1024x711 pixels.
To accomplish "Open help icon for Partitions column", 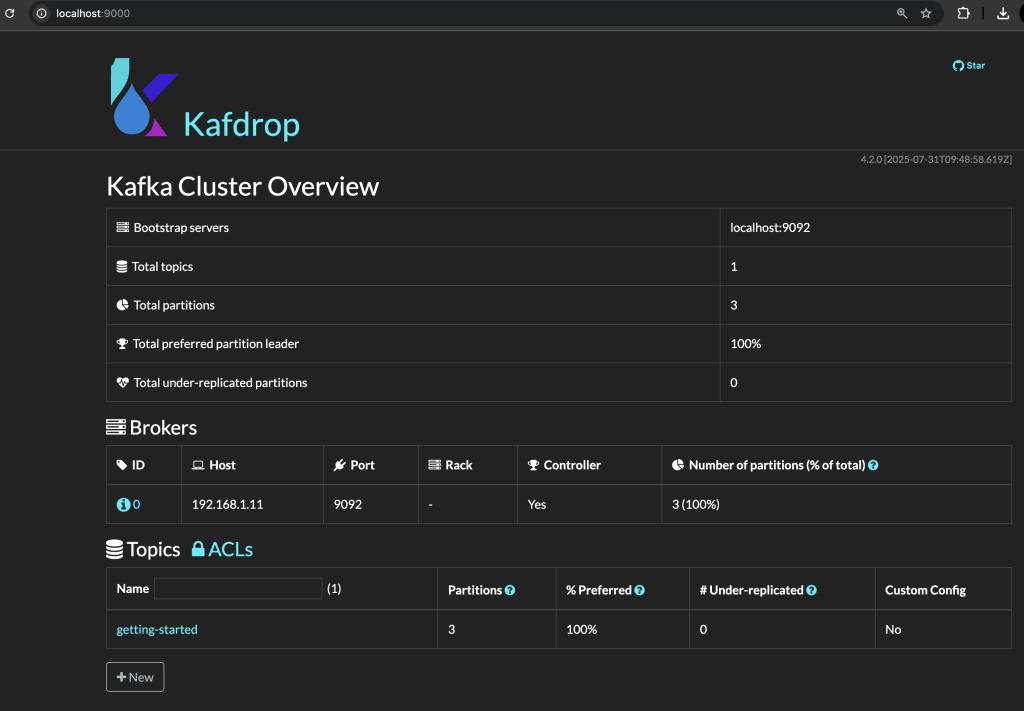I will click(510, 590).
